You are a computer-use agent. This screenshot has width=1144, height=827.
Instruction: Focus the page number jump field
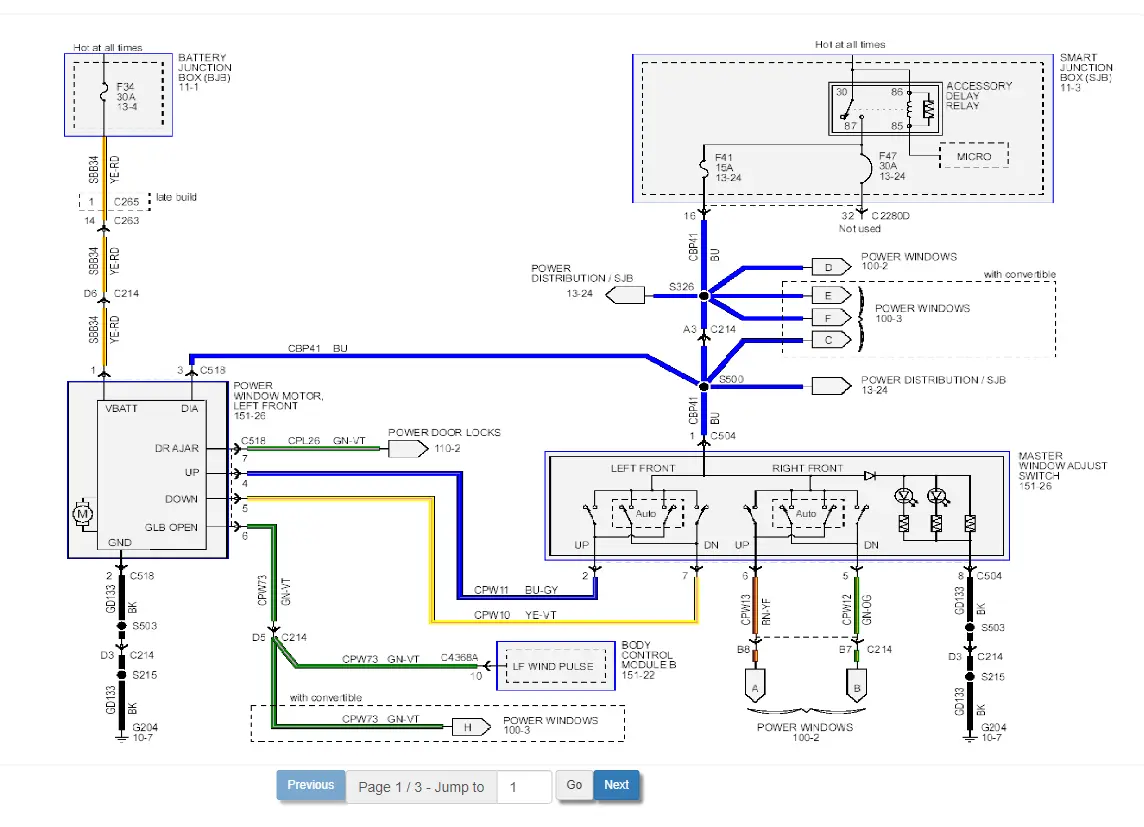coord(524,787)
